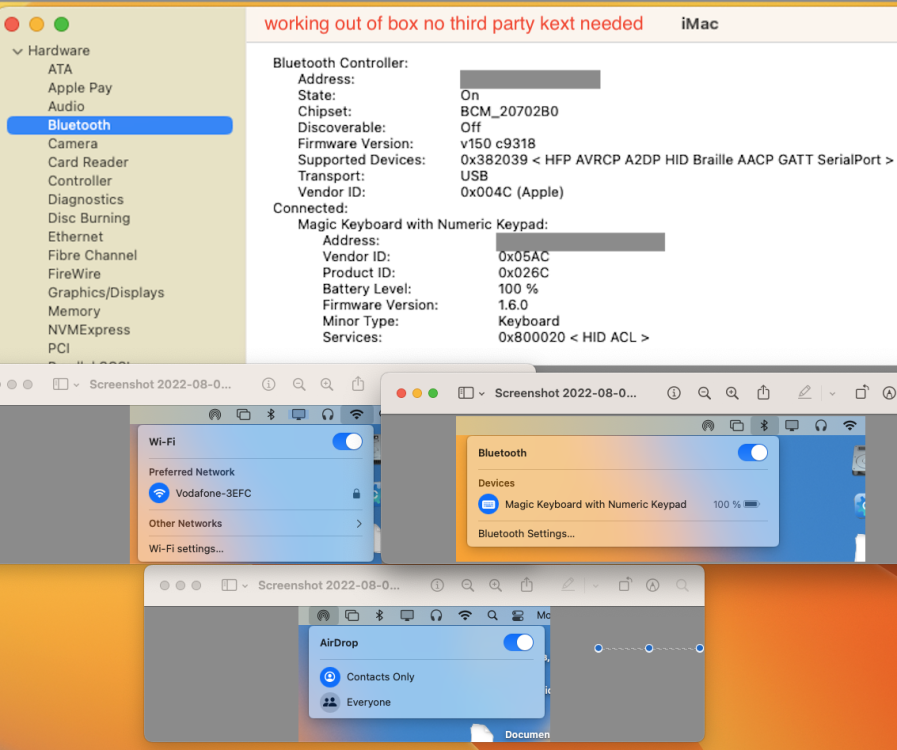Select Memory in the hardware list
Screen dimensions: 897x750
click(x=74, y=311)
